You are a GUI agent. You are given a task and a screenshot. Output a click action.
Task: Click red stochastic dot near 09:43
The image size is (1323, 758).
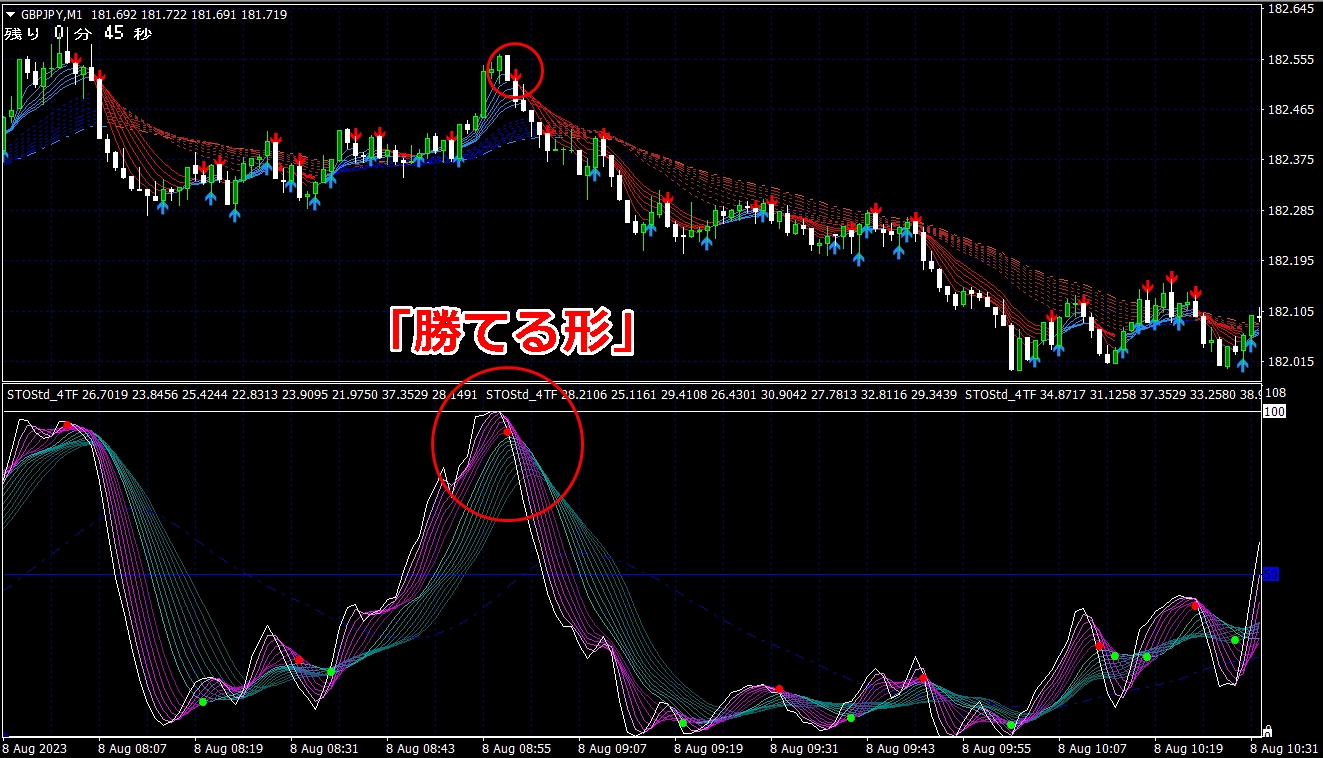coord(923,679)
